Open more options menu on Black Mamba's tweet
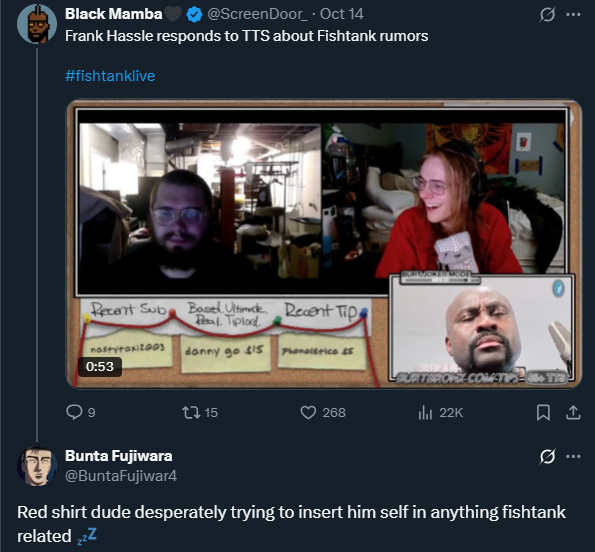This screenshot has width=595, height=552. click(573, 15)
